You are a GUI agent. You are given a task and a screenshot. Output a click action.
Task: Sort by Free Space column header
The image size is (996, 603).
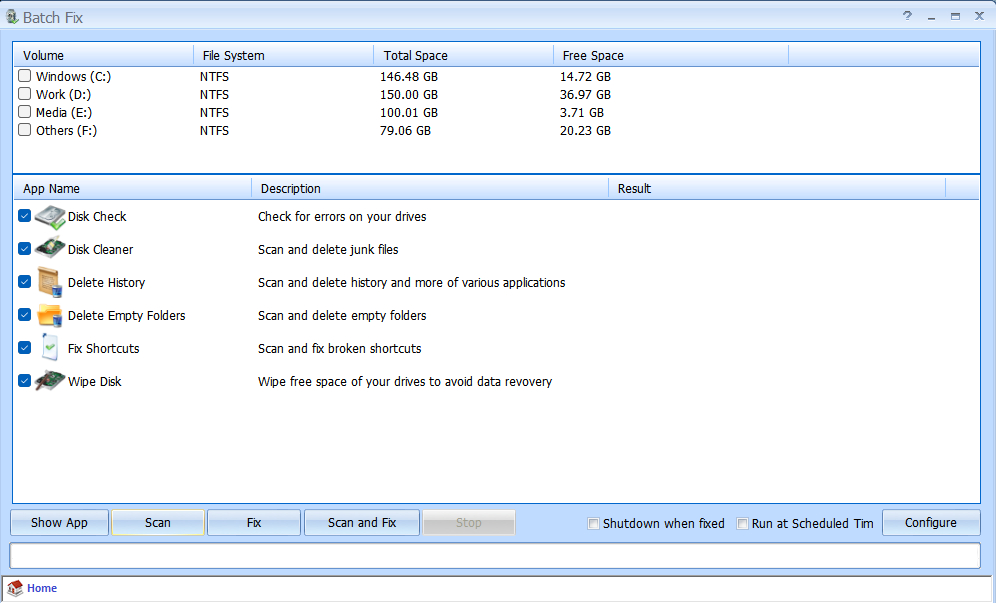coord(670,55)
